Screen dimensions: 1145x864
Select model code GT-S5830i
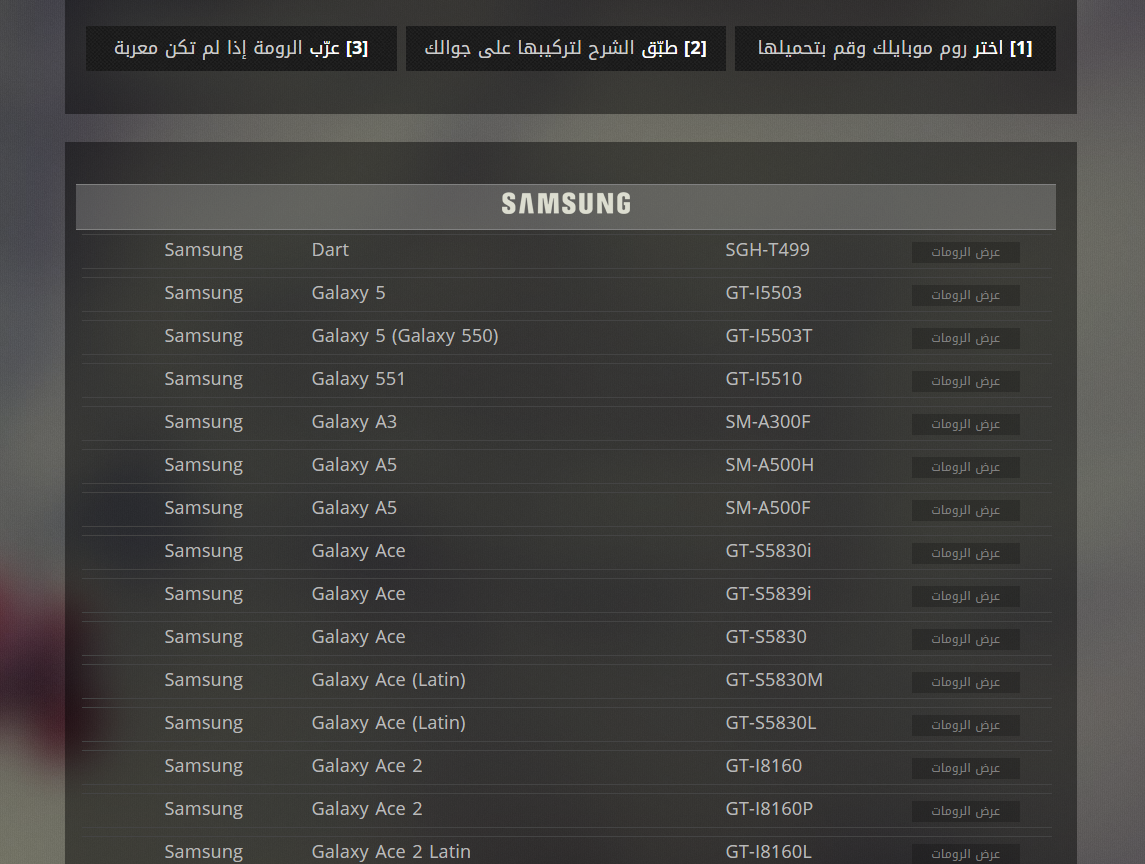768,551
